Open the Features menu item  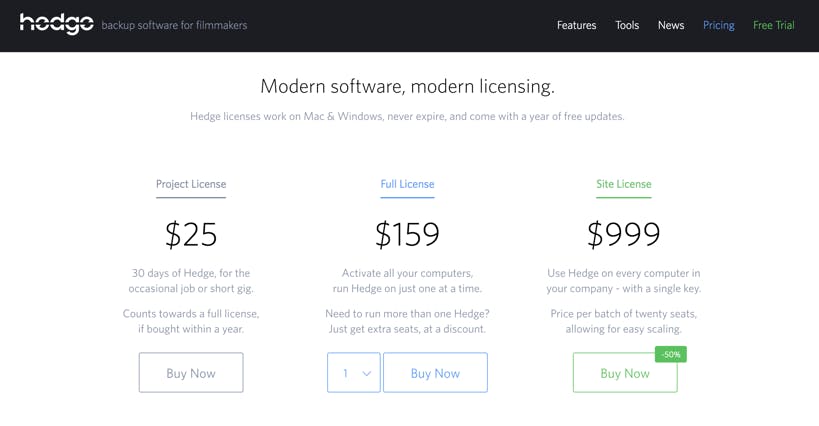[576, 25]
